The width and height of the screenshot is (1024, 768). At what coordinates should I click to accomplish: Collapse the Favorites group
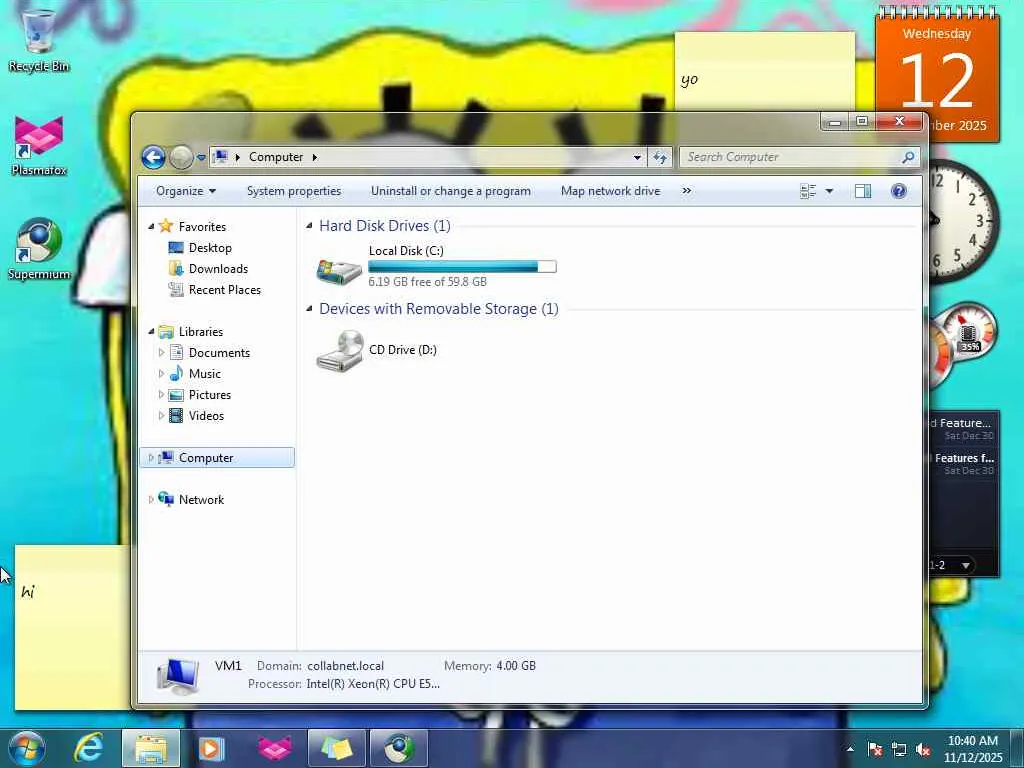(x=151, y=226)
